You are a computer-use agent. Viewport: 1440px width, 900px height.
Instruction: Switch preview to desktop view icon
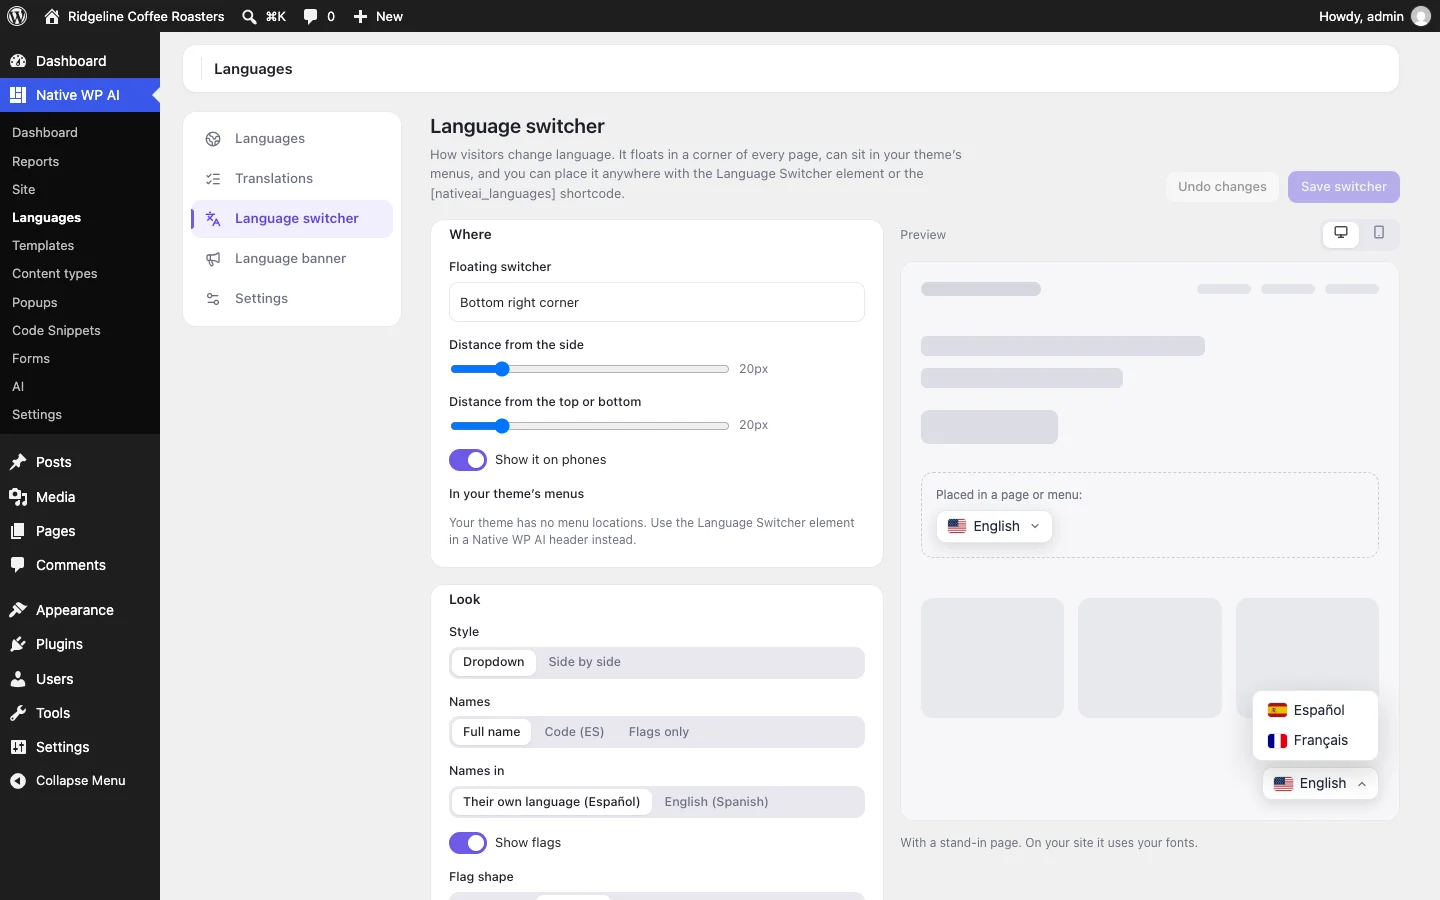(x=1341, y=233)
